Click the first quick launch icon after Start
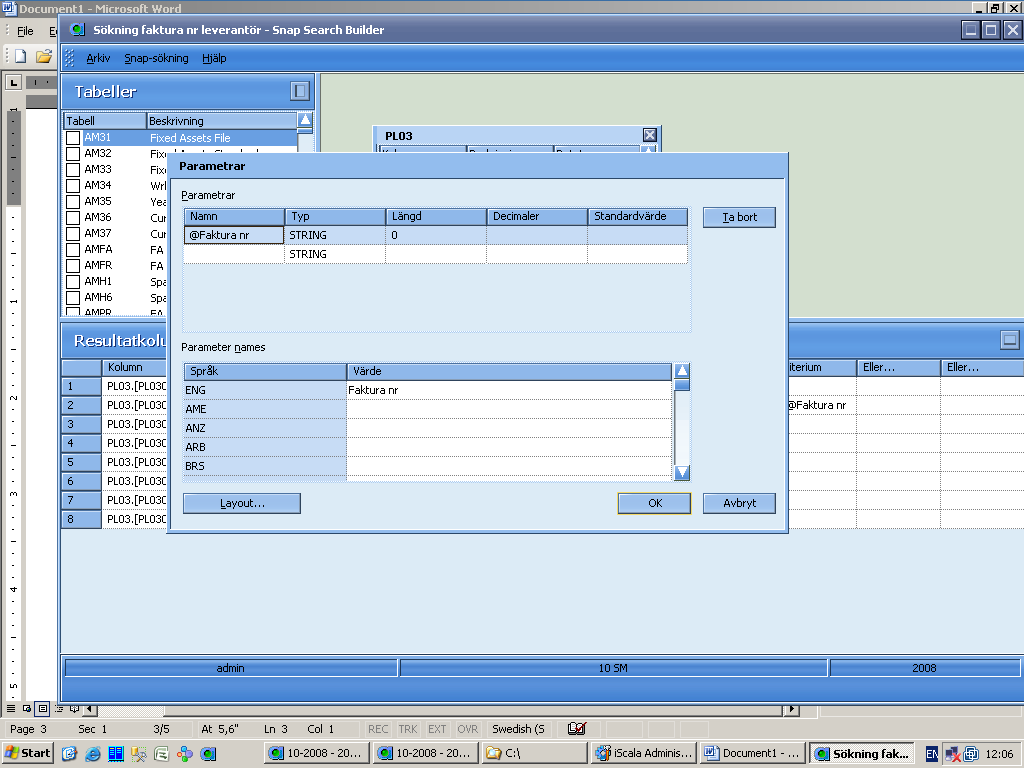The width and height of the screenshot is (1024, 768). 70,754
